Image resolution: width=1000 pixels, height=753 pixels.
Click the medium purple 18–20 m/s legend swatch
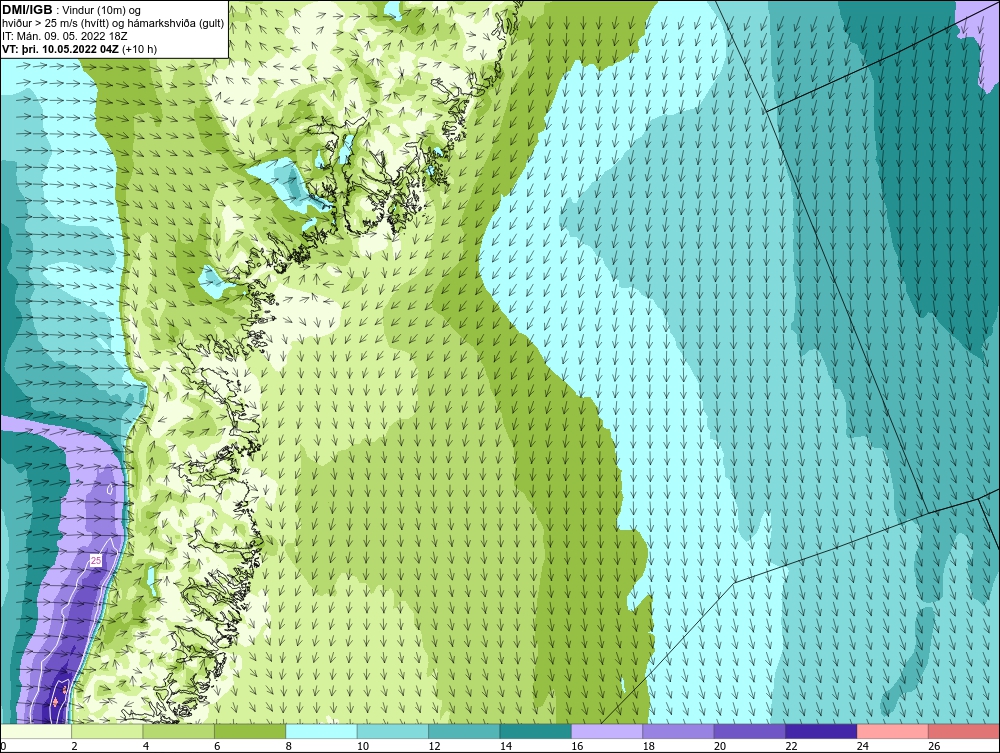click(679, 731)
